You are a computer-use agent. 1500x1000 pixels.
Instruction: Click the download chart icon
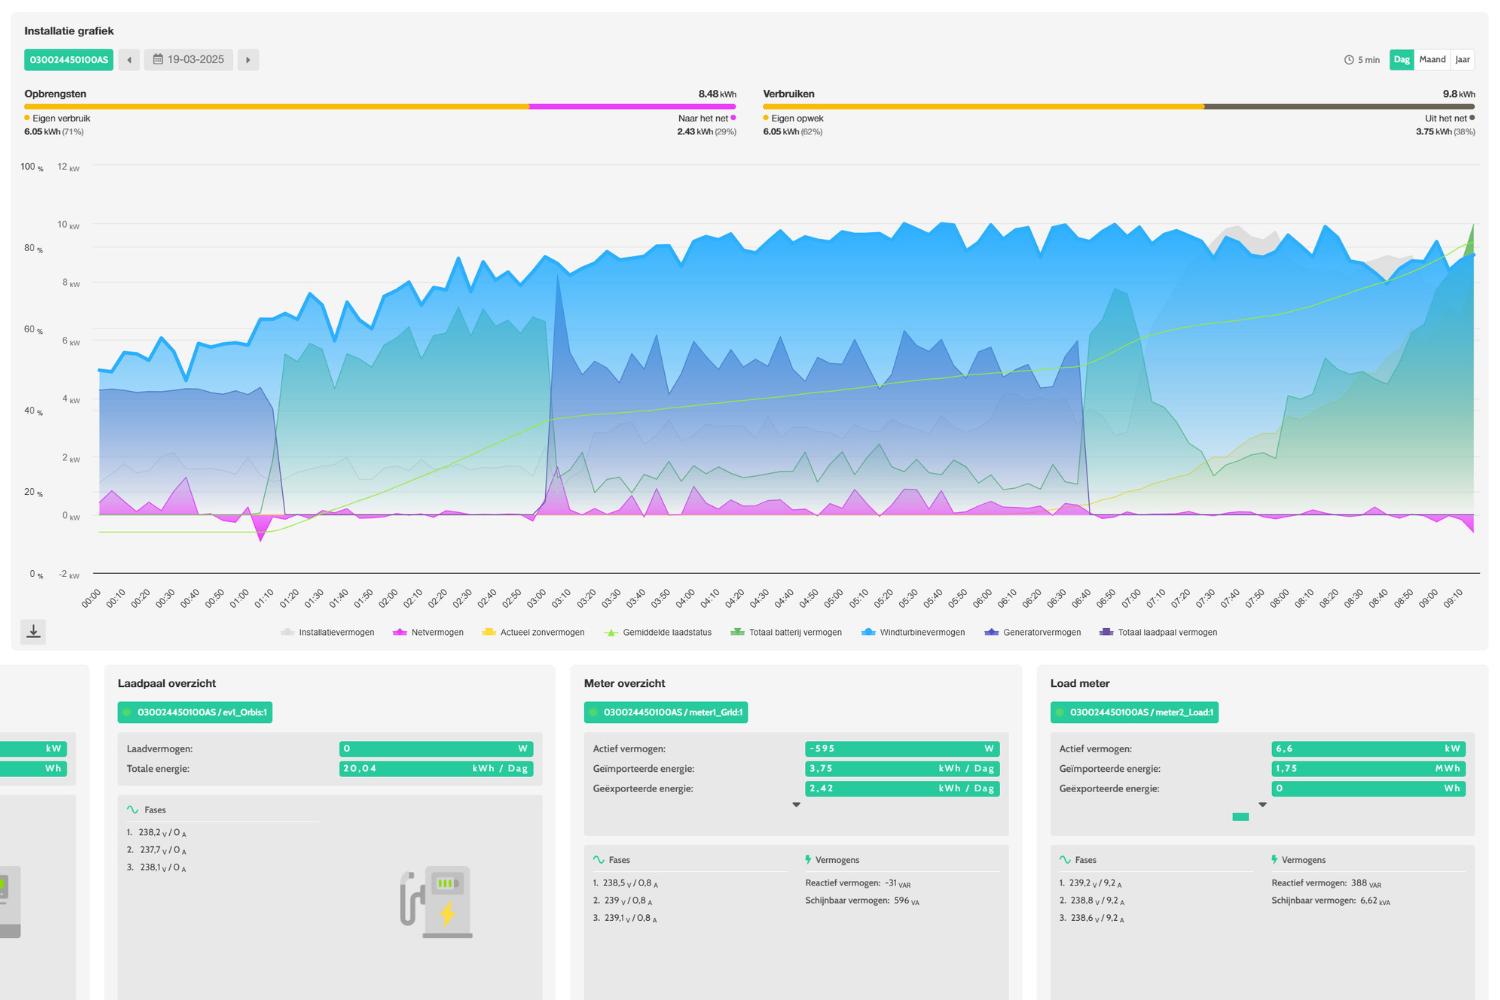pyautogui.click(x=33, y=631)
